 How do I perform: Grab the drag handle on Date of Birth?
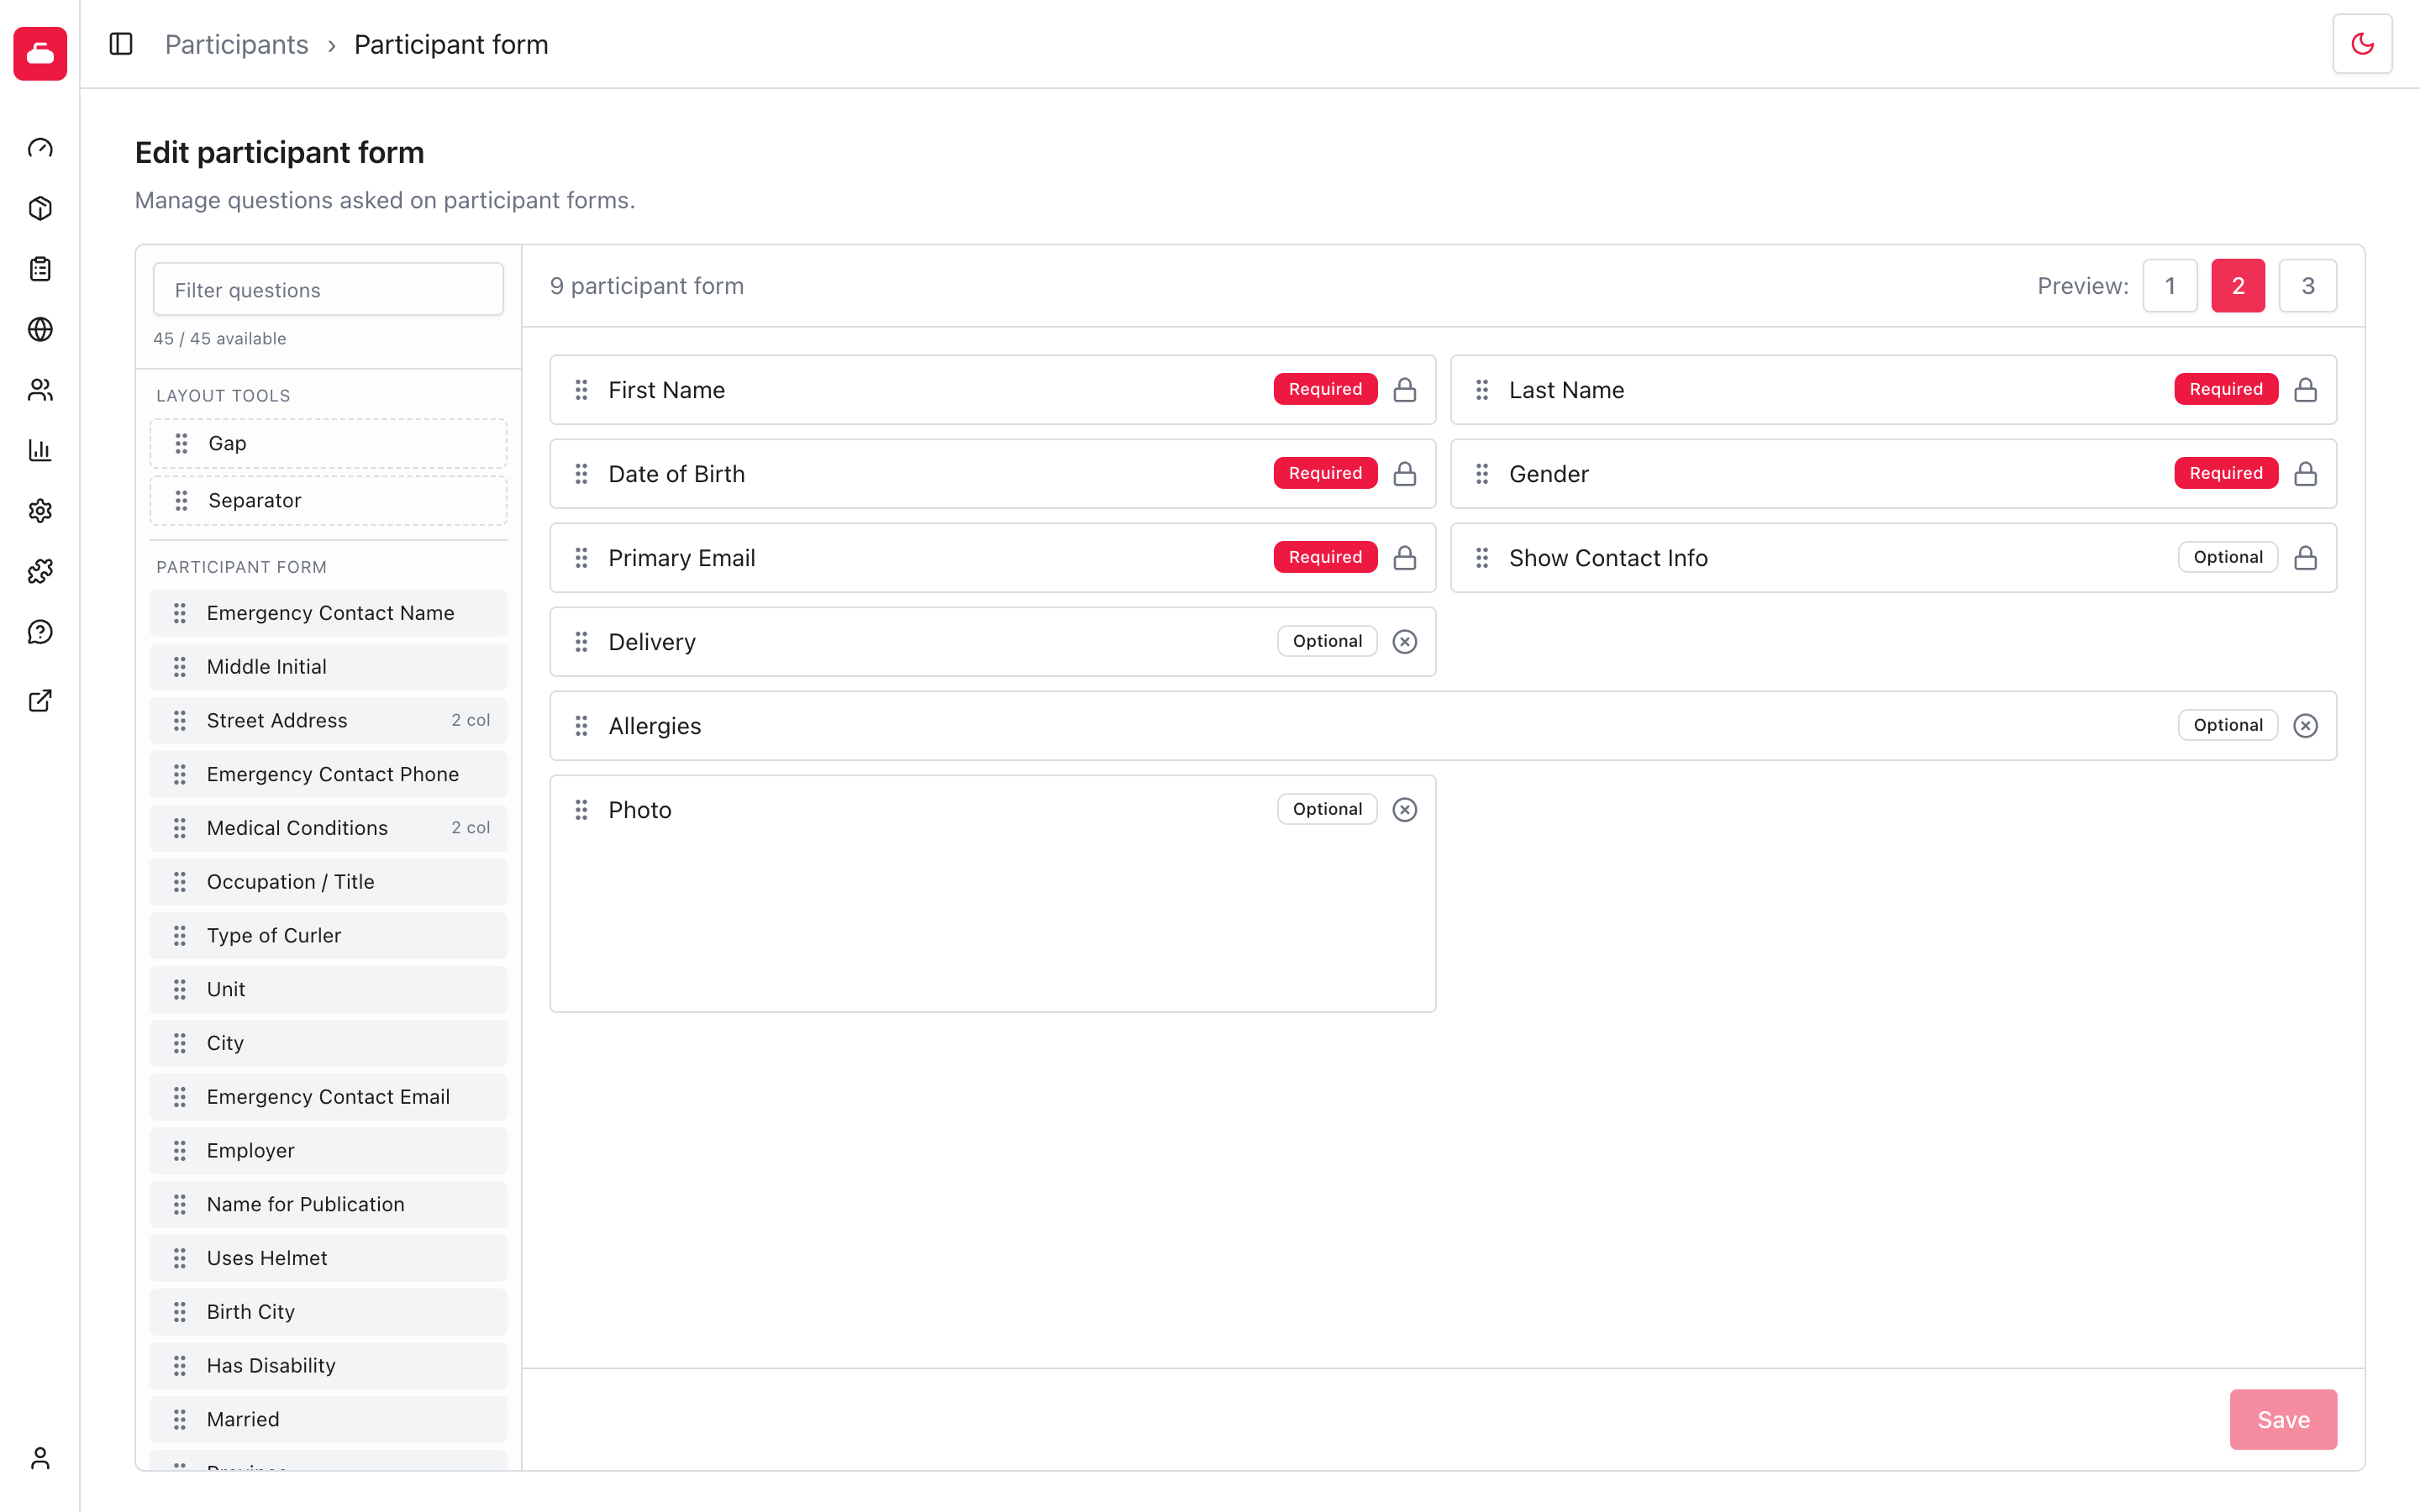tap(581, 474)
